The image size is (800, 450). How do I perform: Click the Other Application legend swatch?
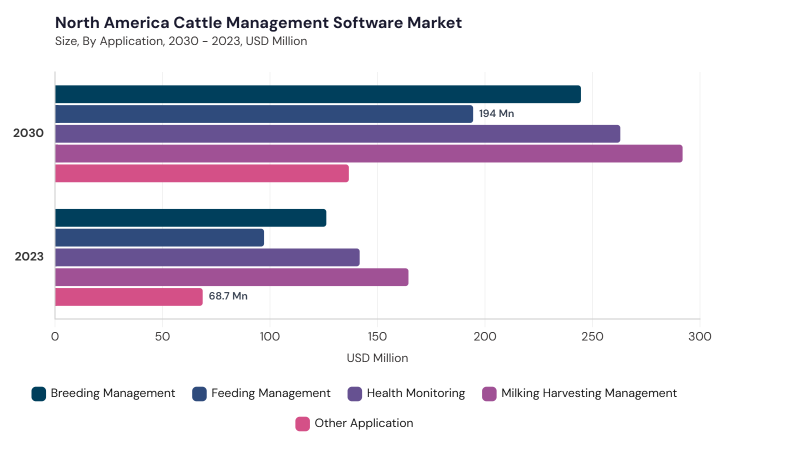pyautogui.click(x=303, y=424)
